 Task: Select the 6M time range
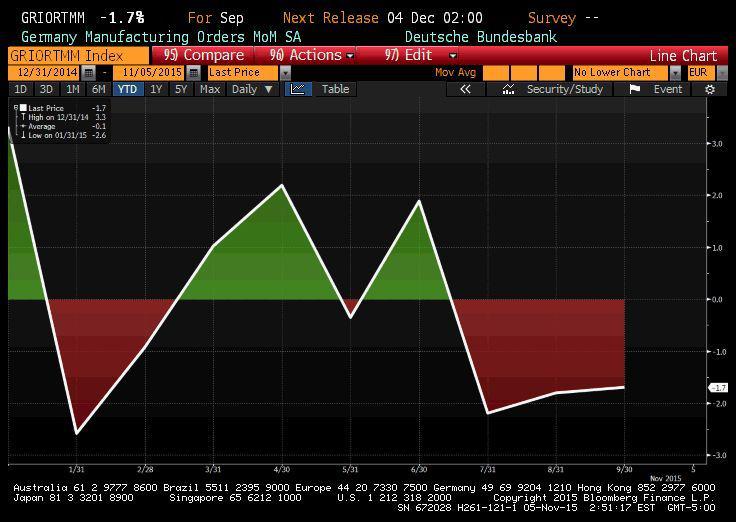click(x=99, y=89)
